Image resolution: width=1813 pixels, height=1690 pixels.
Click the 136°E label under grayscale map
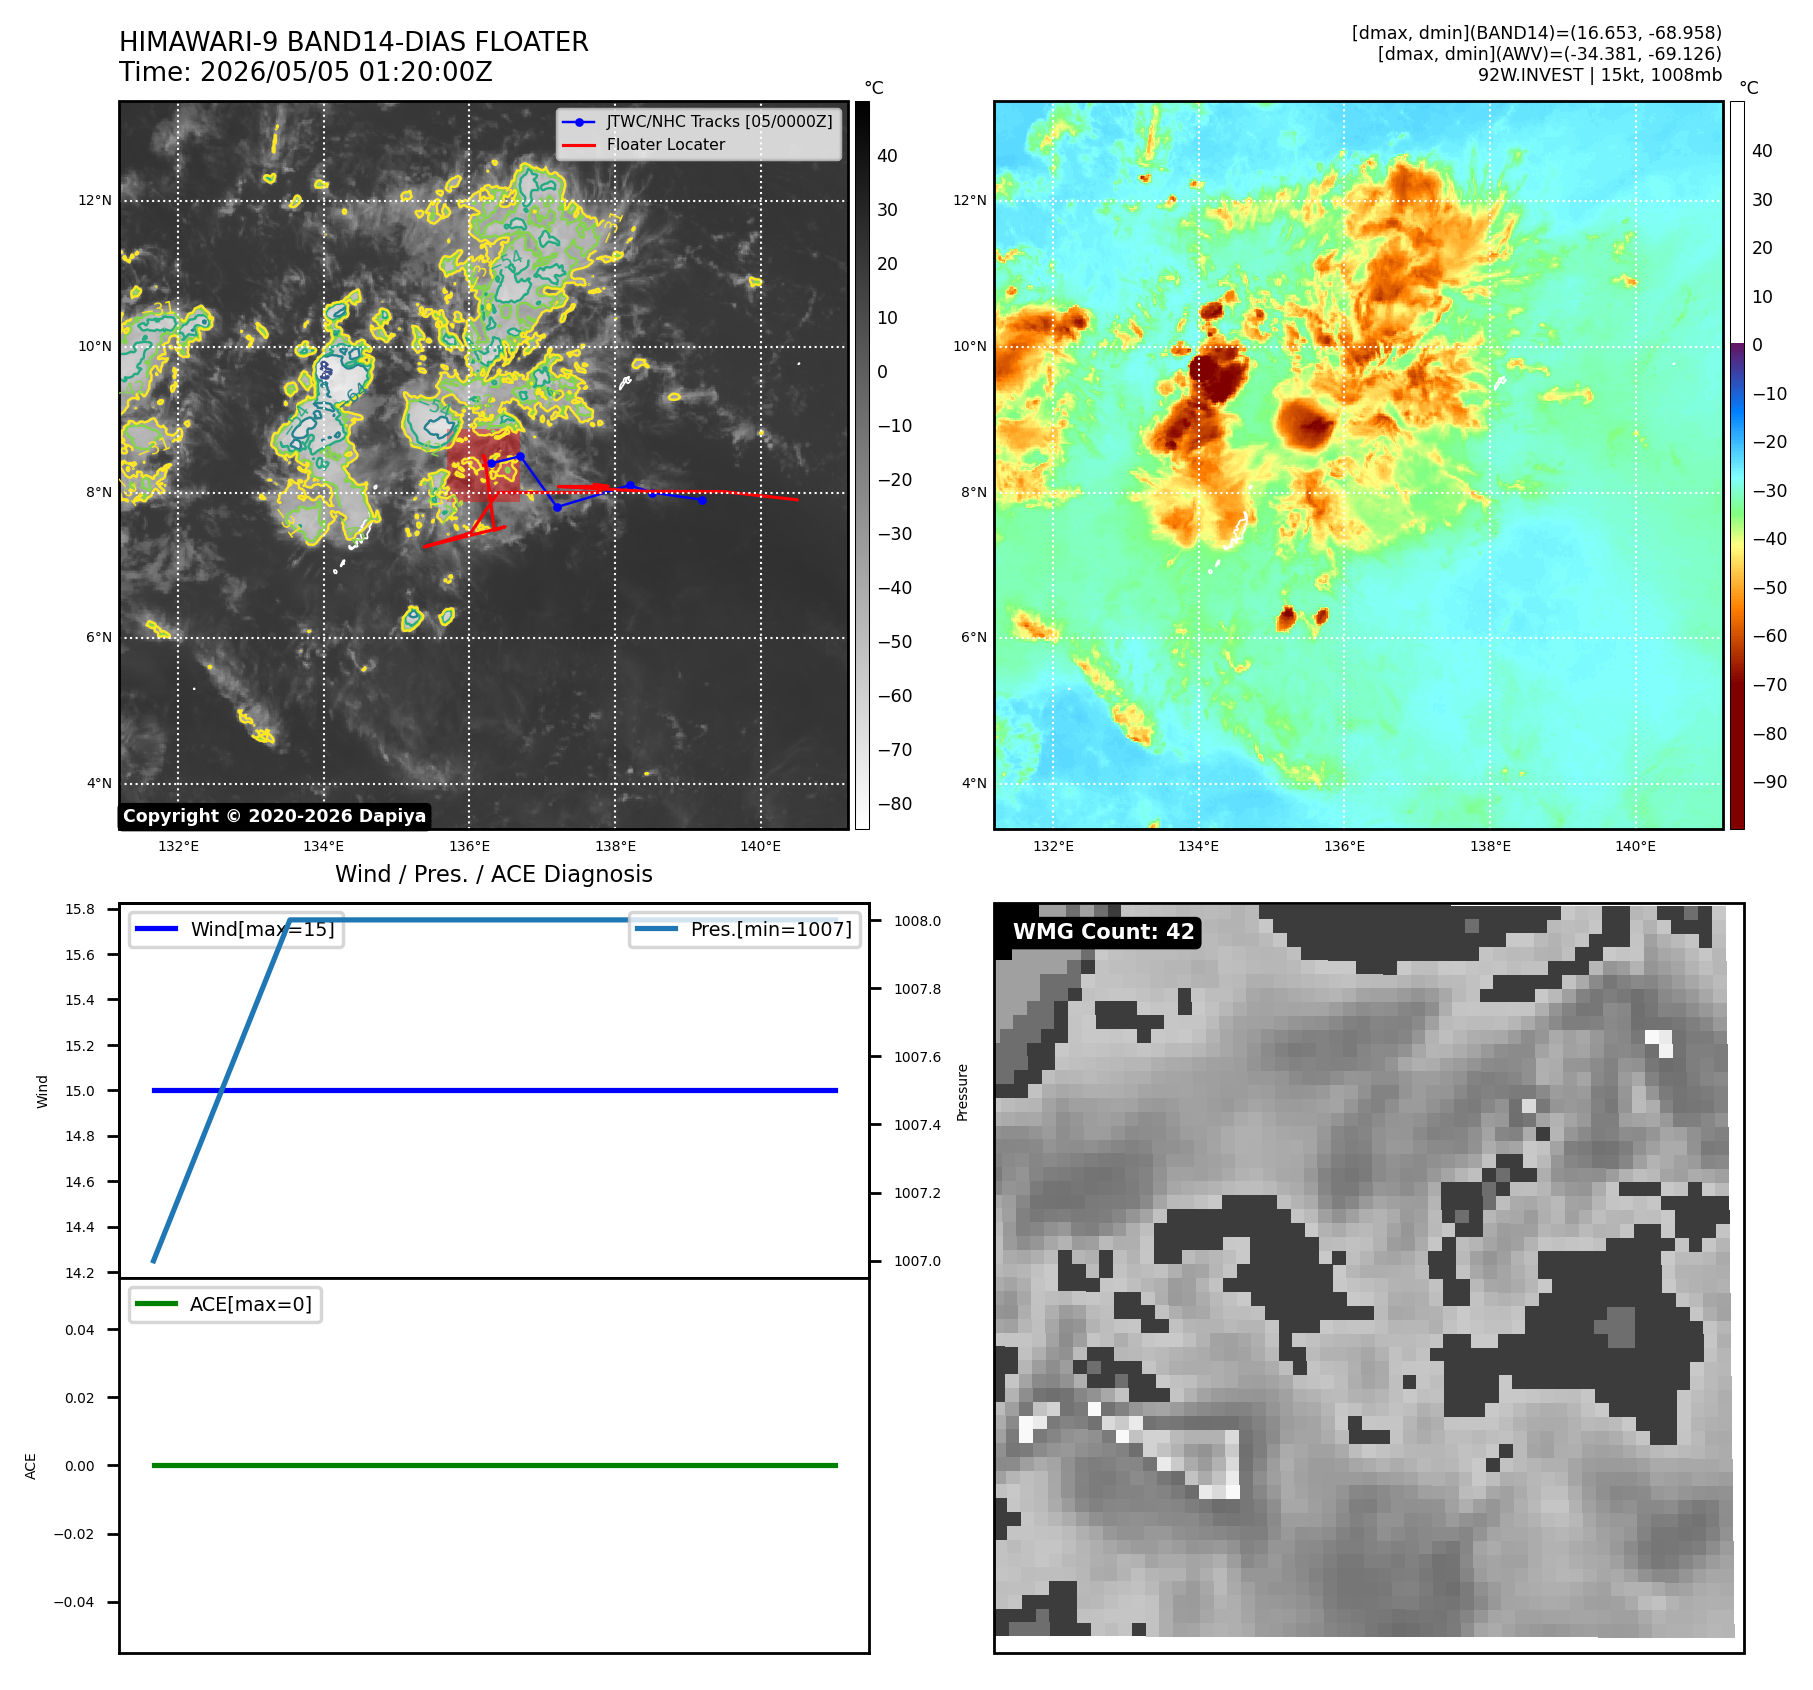[x=469, y=846]
